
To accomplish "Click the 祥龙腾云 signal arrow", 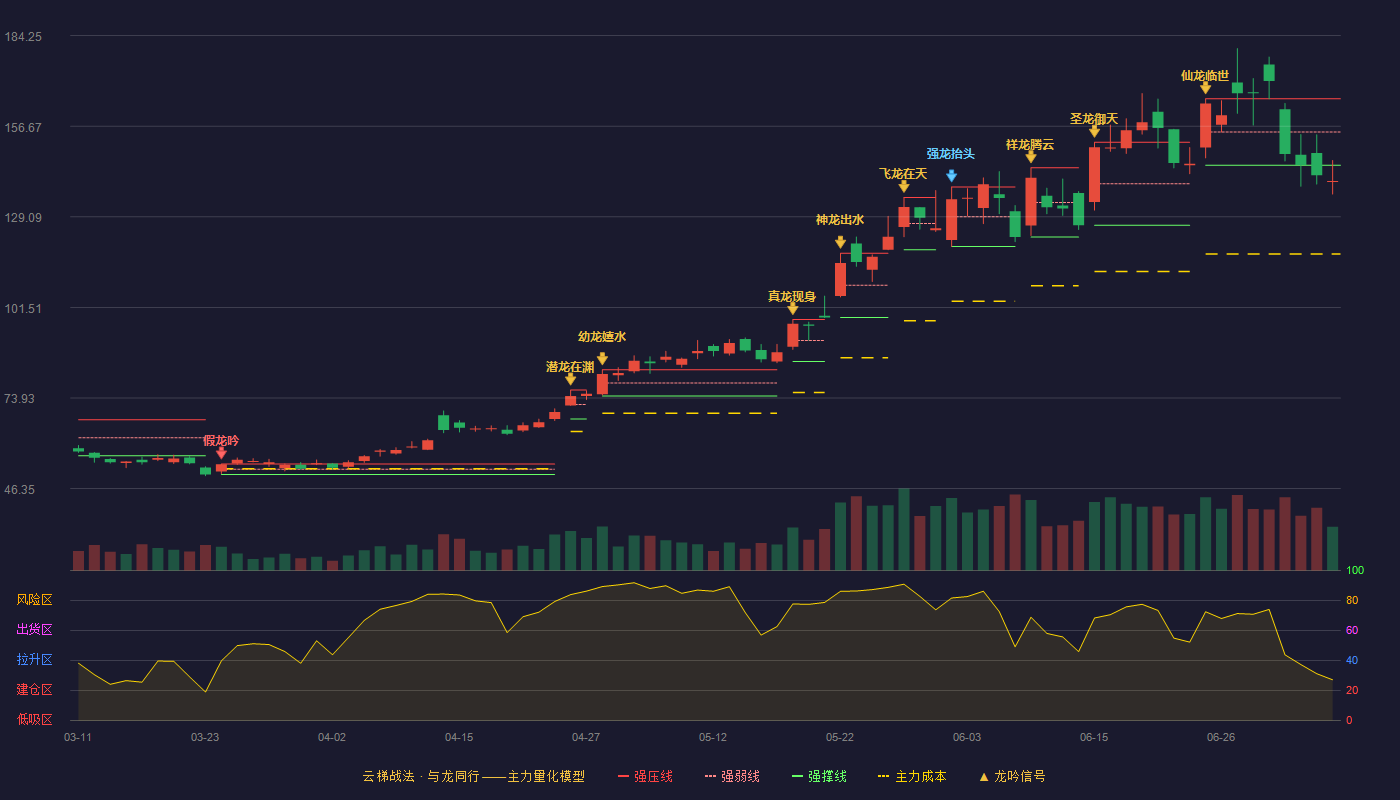I will coord(1031,157).
